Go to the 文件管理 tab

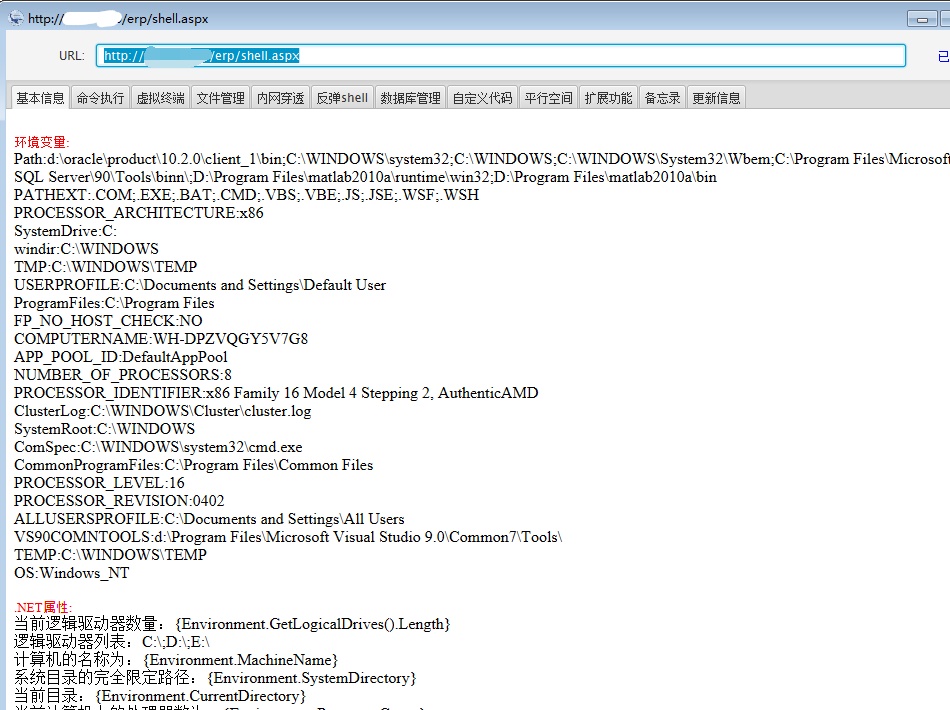pos(220,98)
